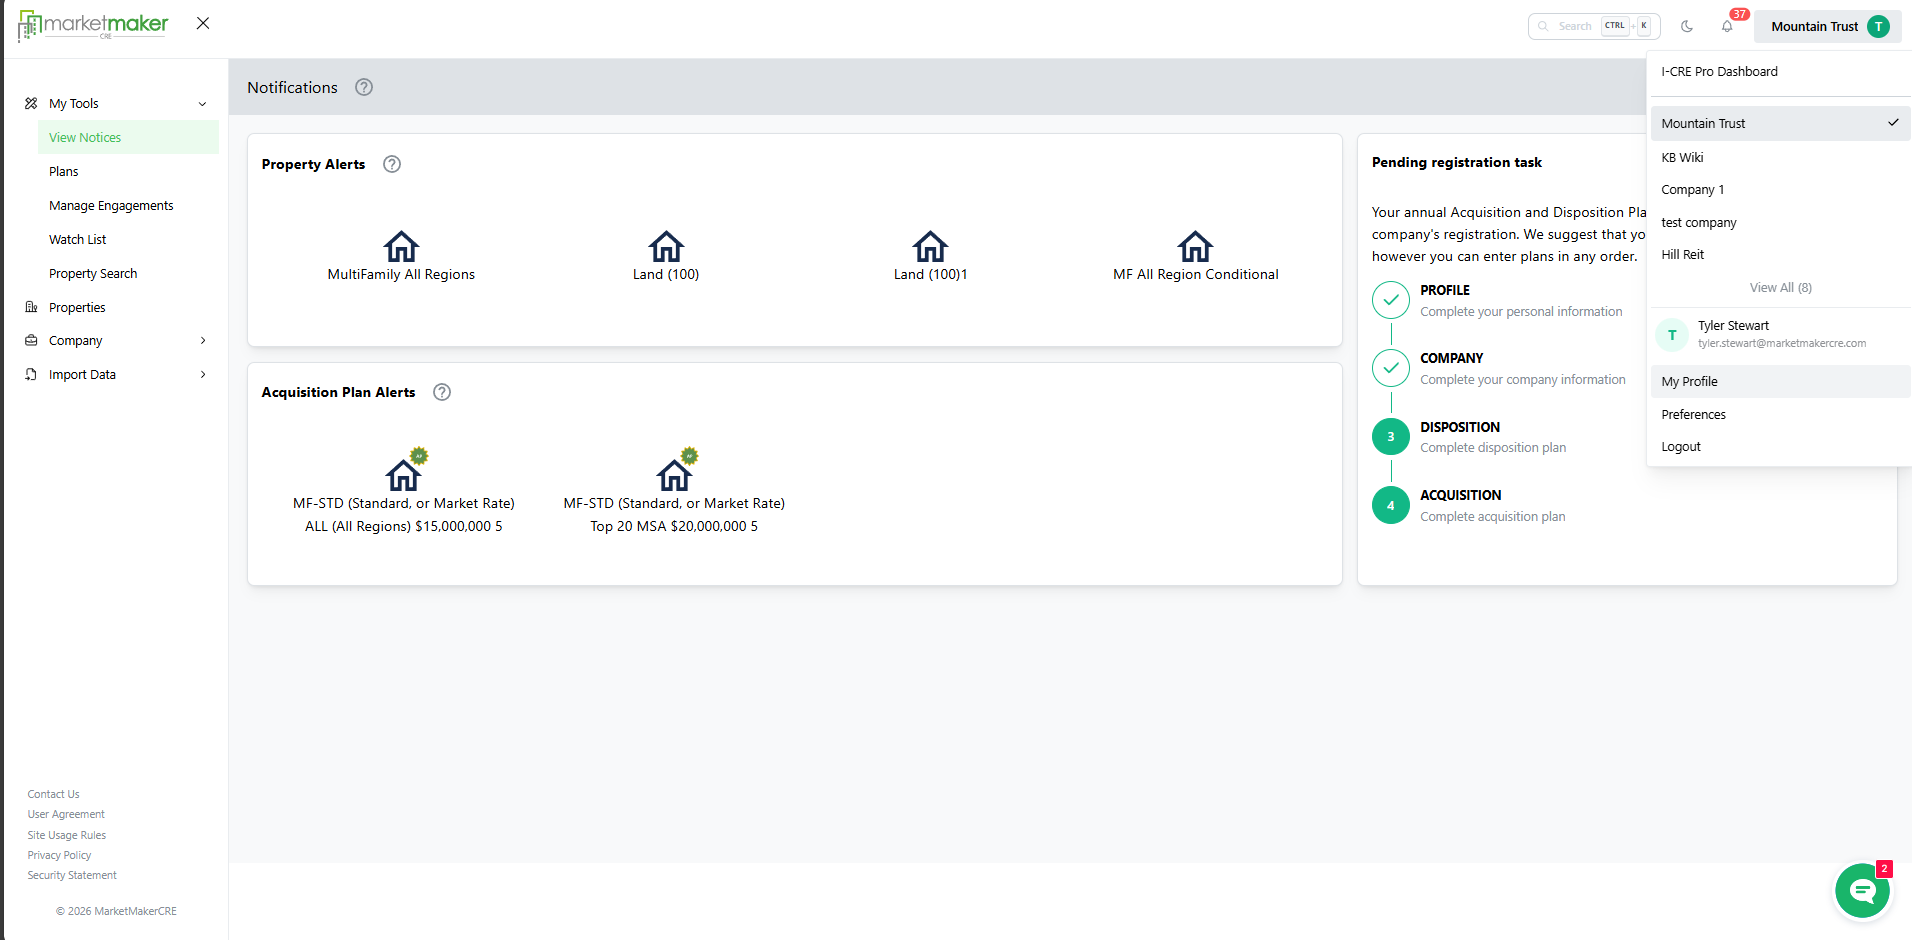
Task: Choose Preferences from the user menu
Action: click(1693, 415)
